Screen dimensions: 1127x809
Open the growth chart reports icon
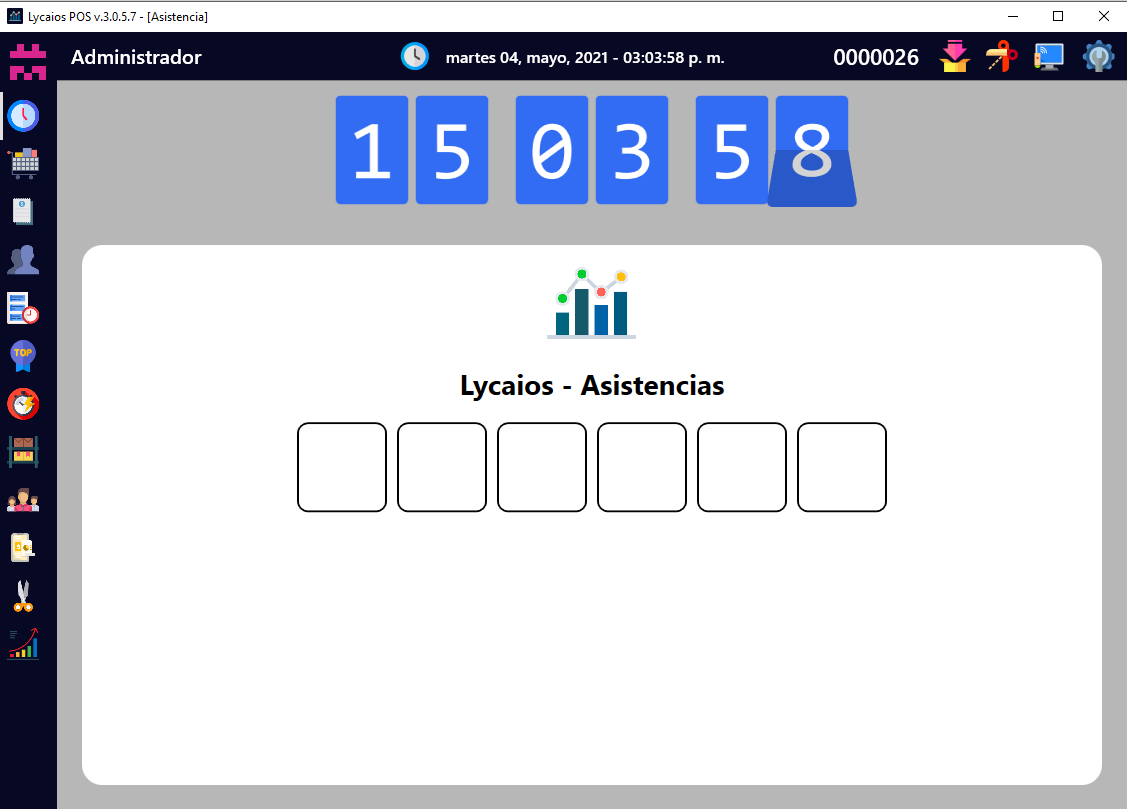pos(23,644)
